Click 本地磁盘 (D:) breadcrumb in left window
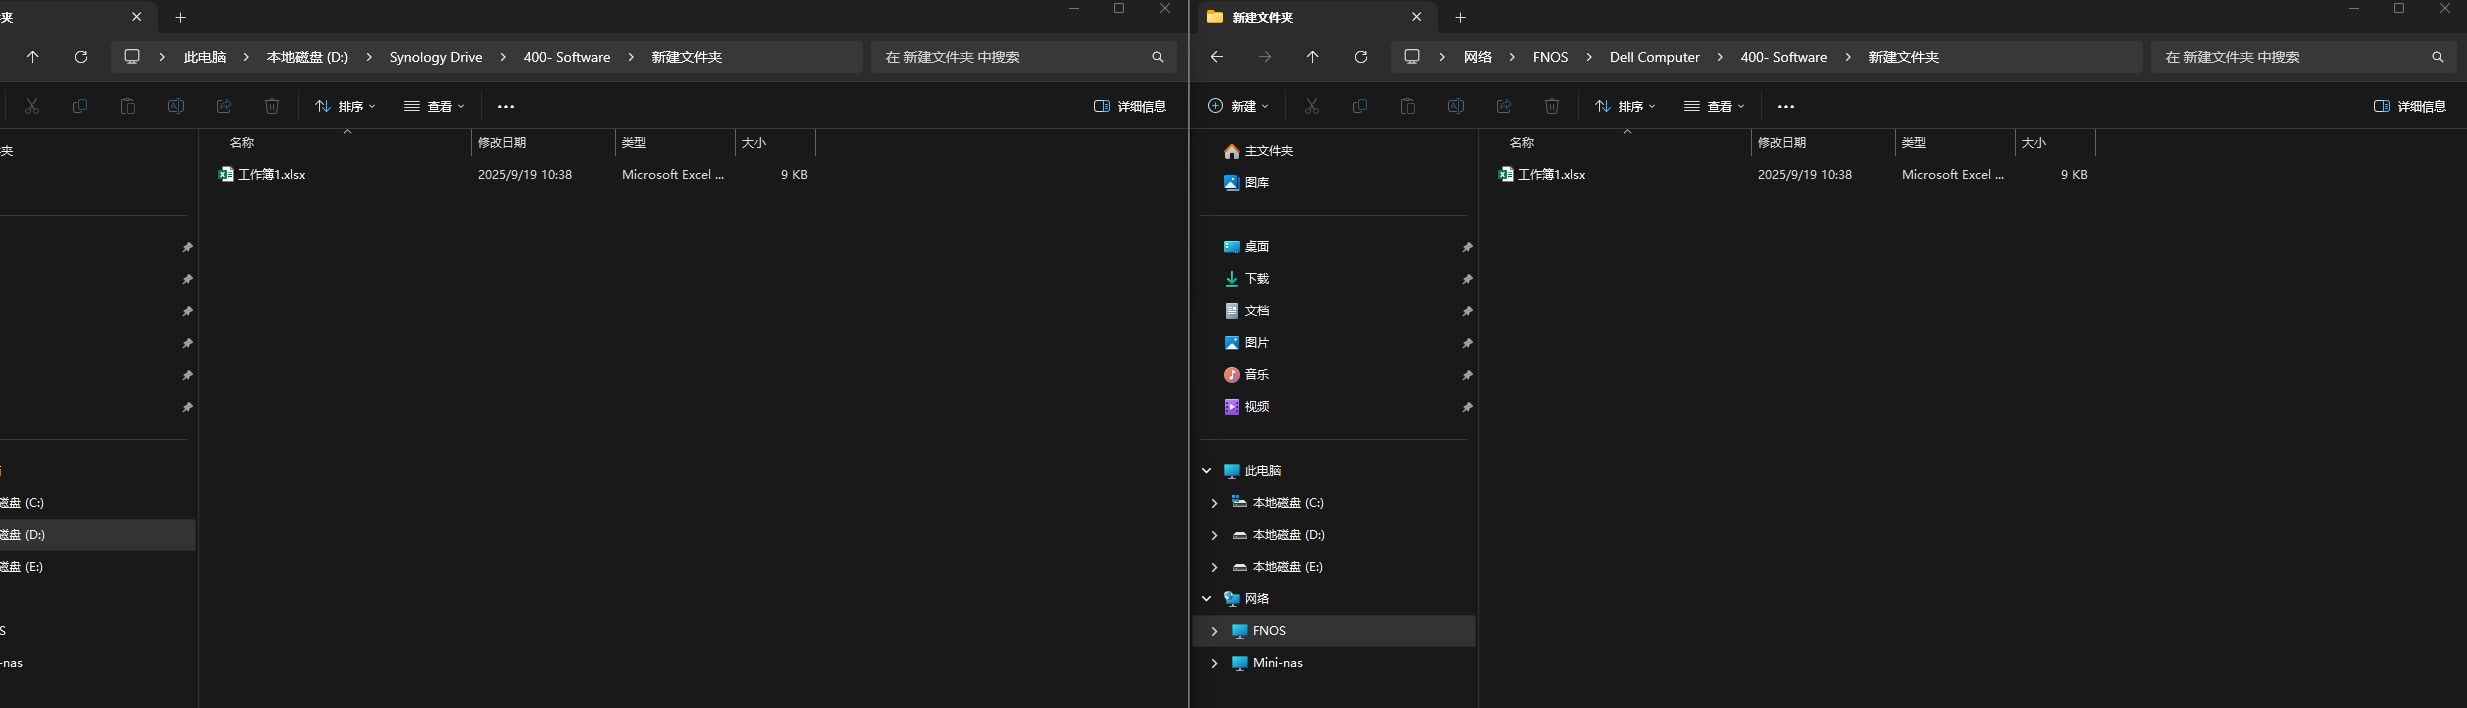The image size is (2467, 708). 307,57
